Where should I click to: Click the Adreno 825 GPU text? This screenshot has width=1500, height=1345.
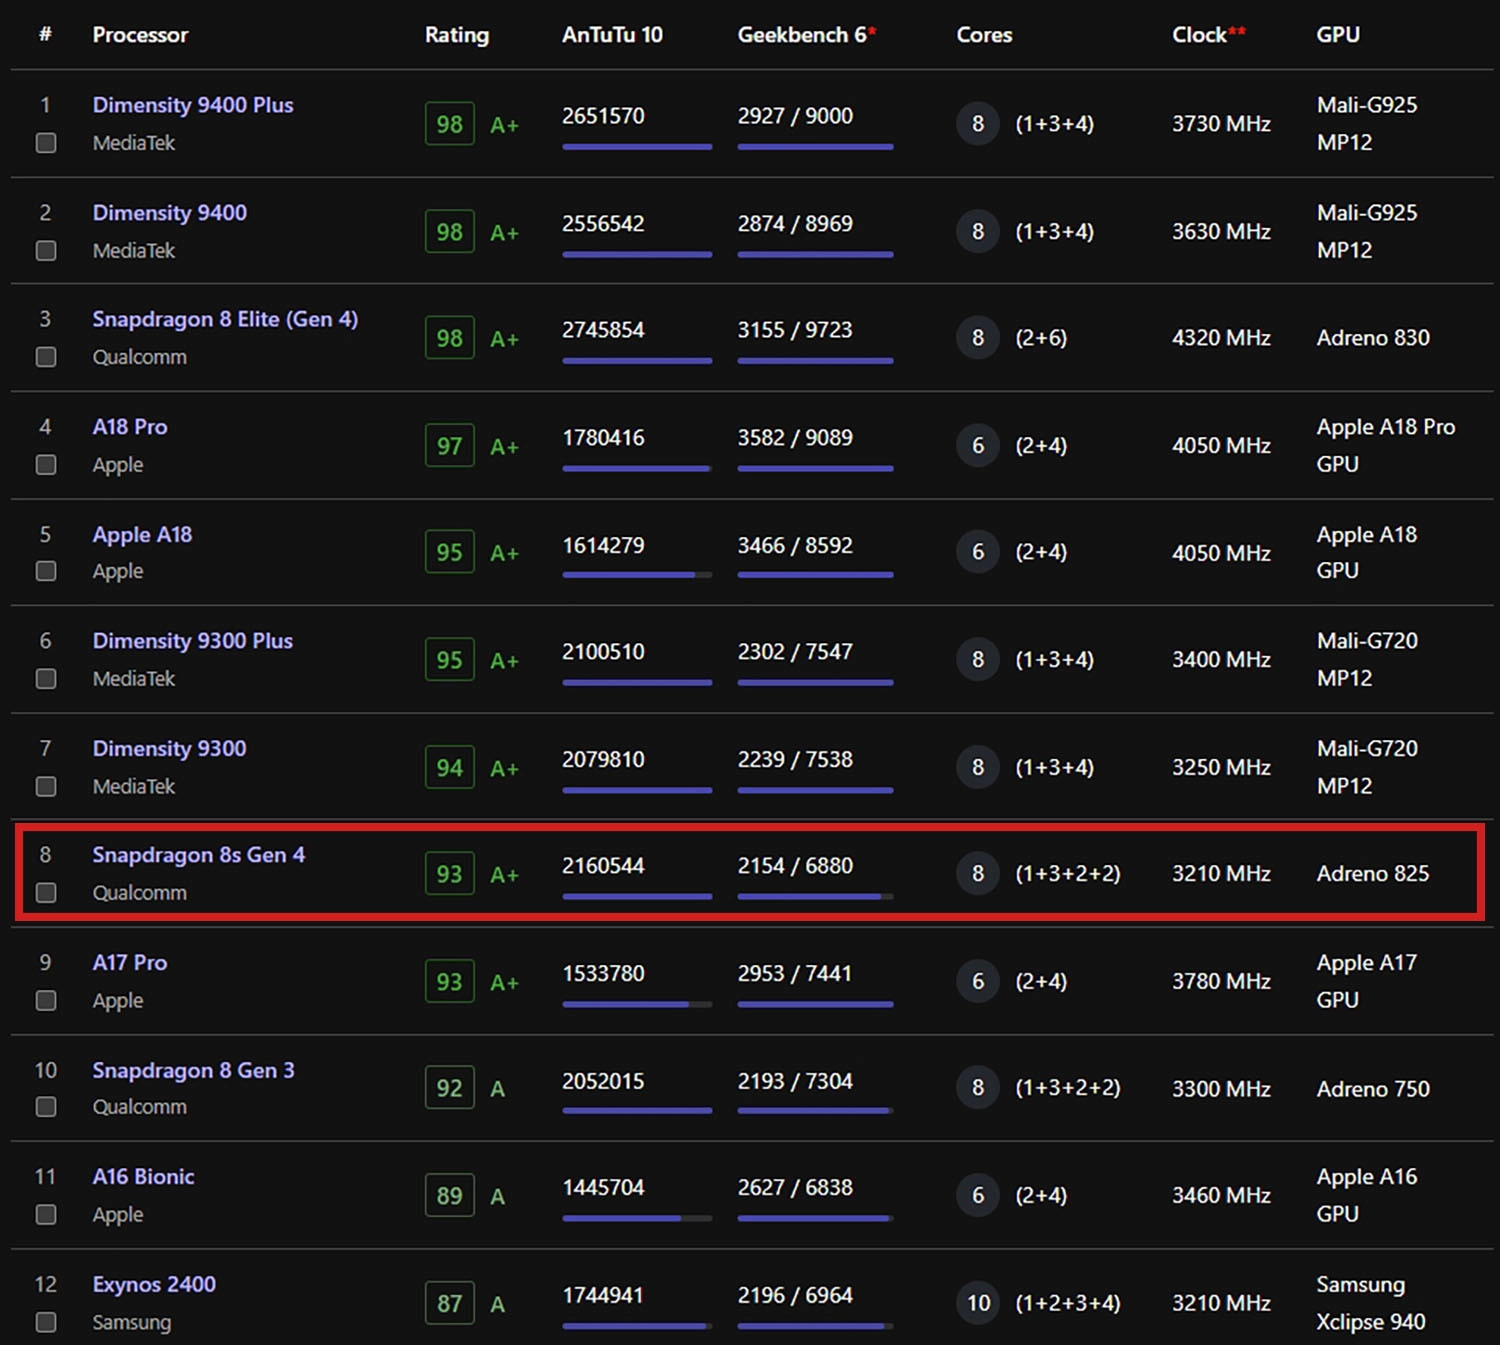(x=1373, y=874)
